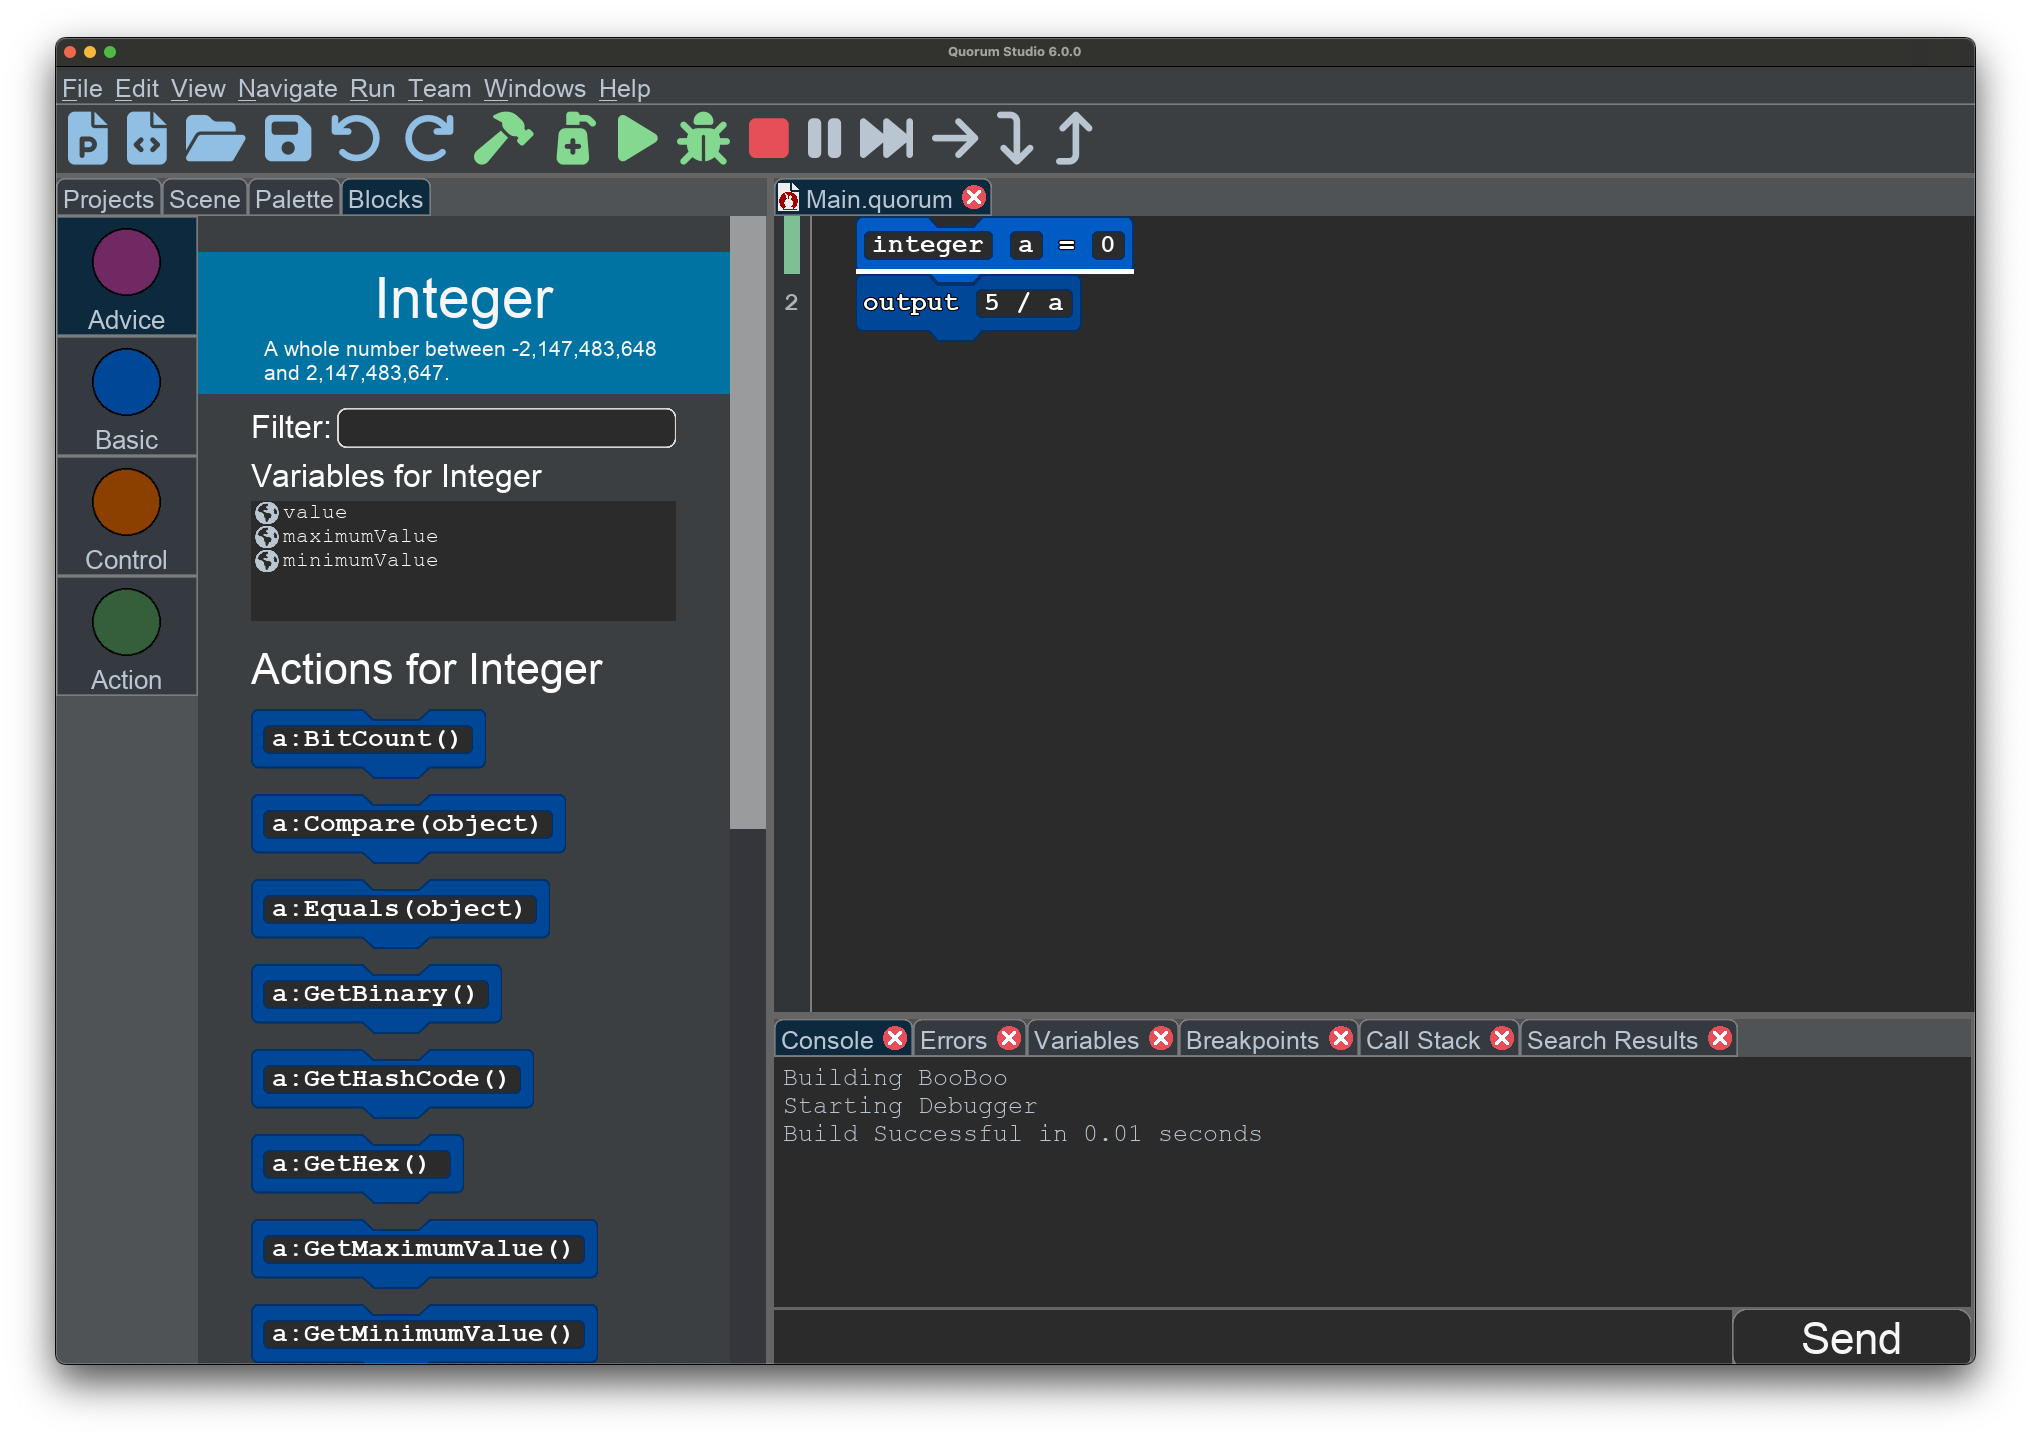
Task: Click the Send button
Action: point(1851,1338)
